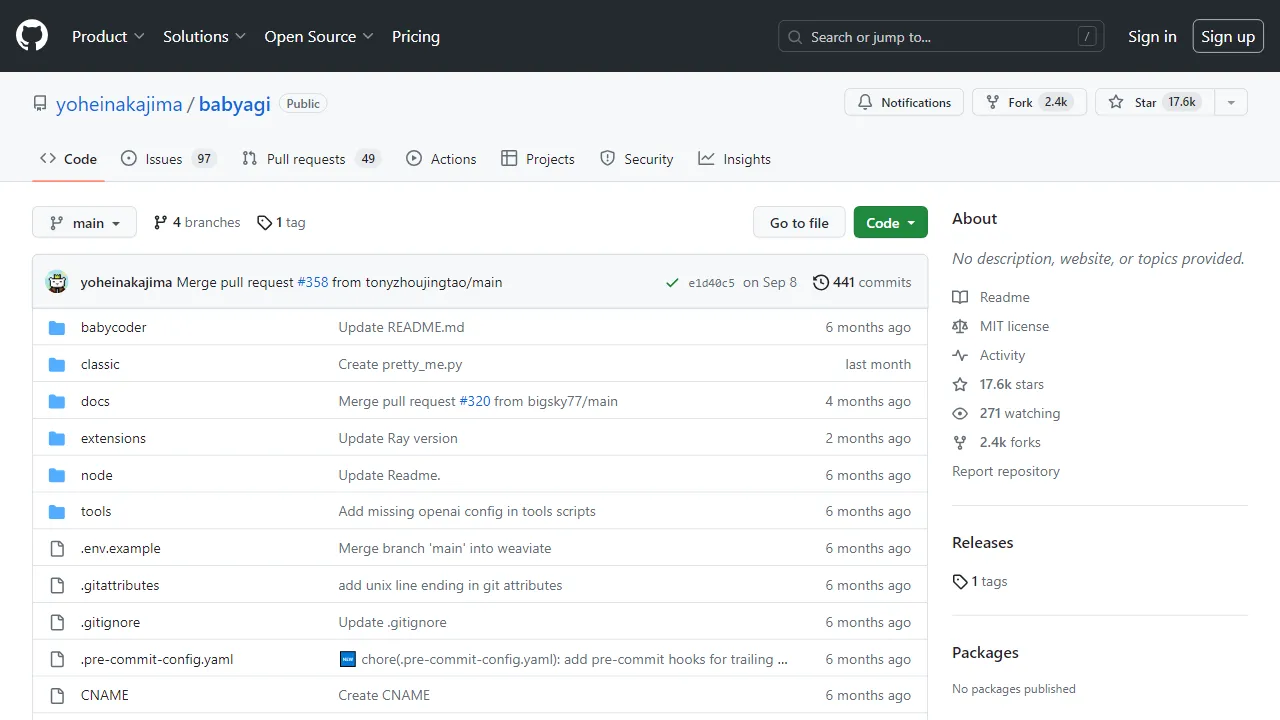Image resolution: width=1280 pixels, height=720 pixels.
Task: Click the repository icon before yoheinakajima
Action: tap(40, 103)
